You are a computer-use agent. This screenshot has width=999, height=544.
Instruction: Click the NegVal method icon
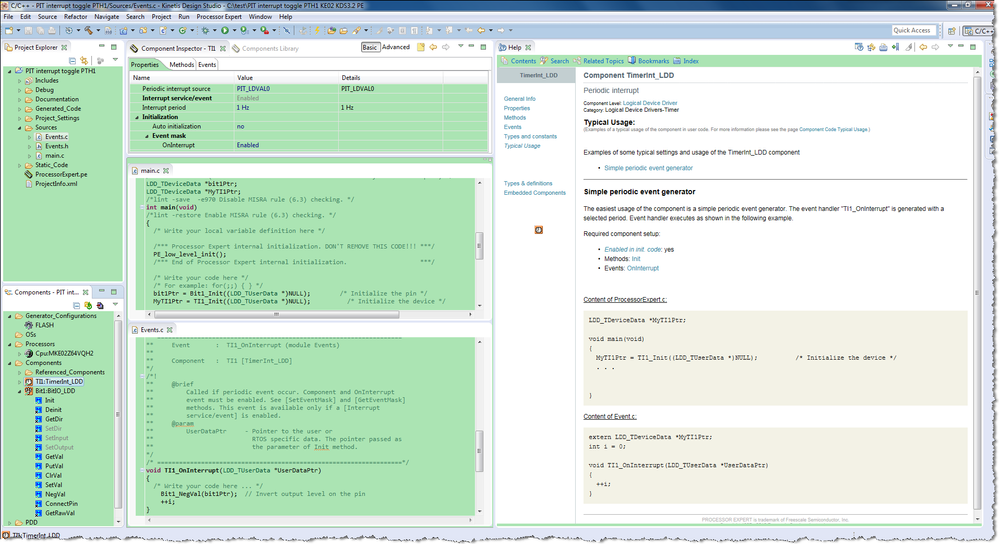click(39, 494)
